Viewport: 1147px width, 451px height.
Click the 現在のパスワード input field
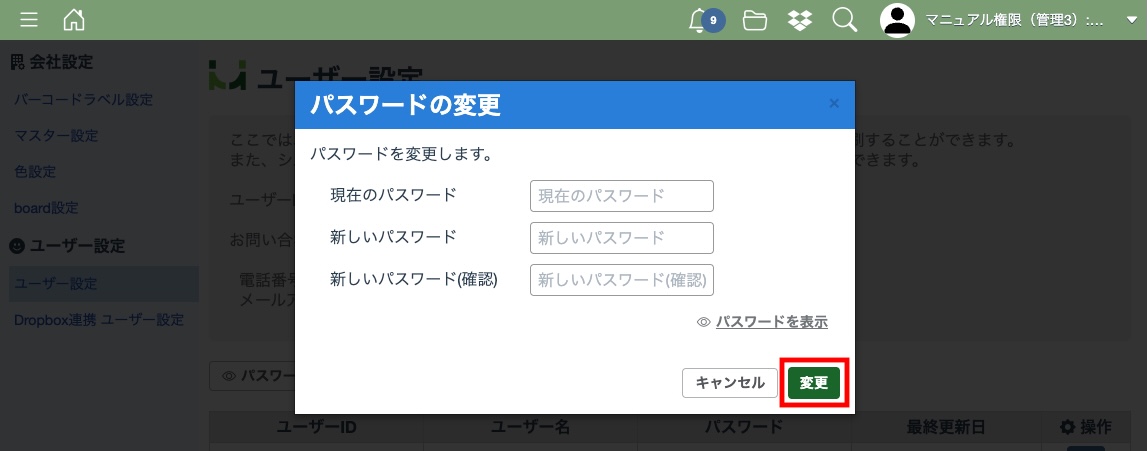621,196
